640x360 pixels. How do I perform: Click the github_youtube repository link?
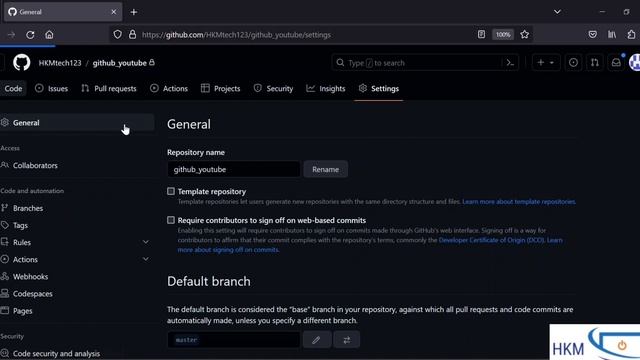tap(120, 63)
